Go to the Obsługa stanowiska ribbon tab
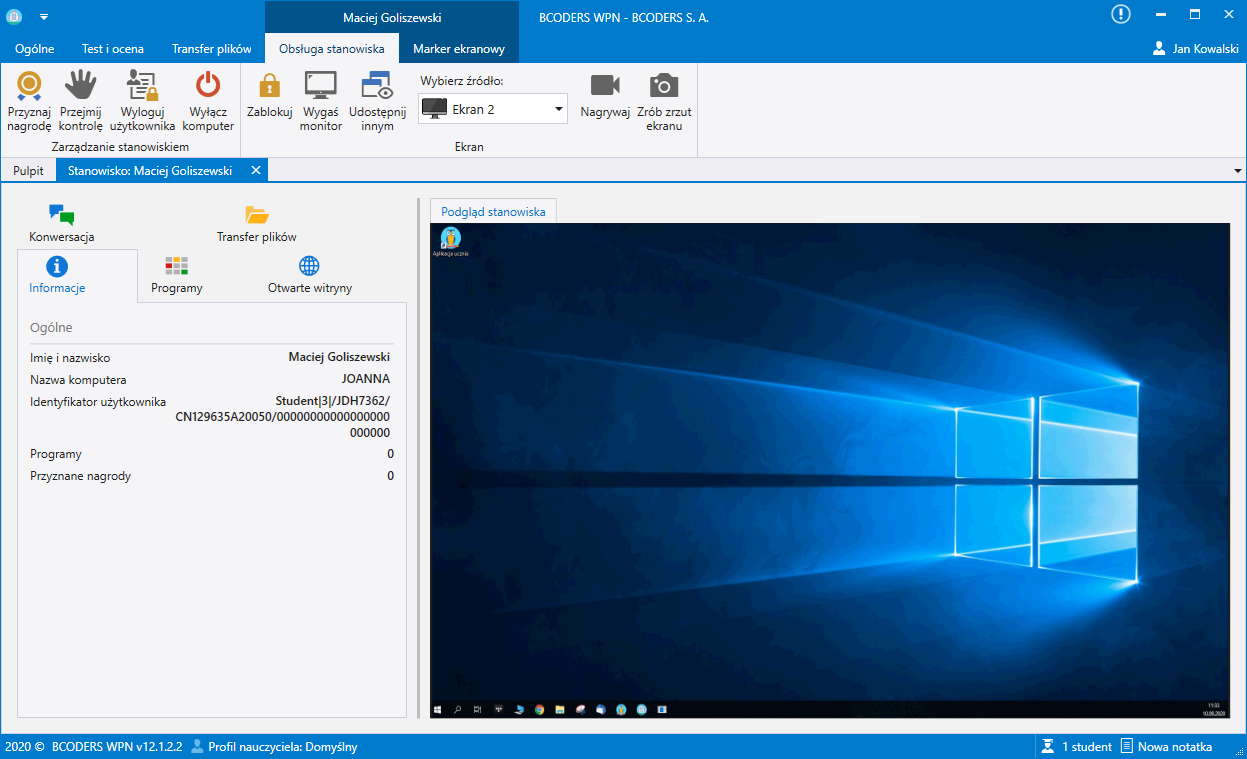This screenshot has height=759, width=1247. 332,48
